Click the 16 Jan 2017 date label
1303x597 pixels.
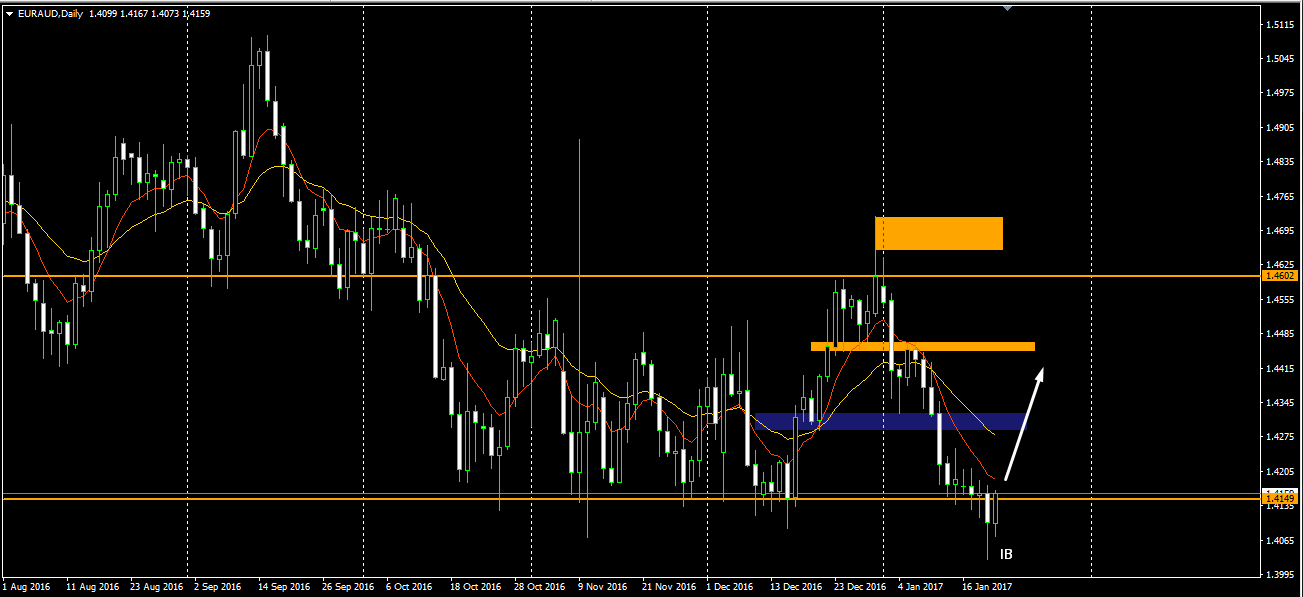987,587
